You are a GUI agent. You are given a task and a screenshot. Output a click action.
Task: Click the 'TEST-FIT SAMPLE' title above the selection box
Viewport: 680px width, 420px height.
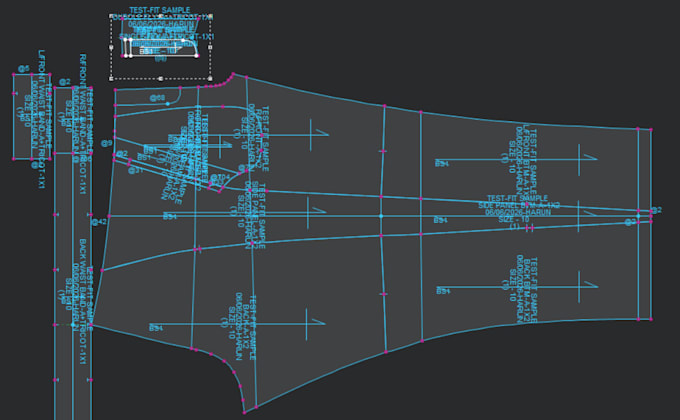coord(160,10)
